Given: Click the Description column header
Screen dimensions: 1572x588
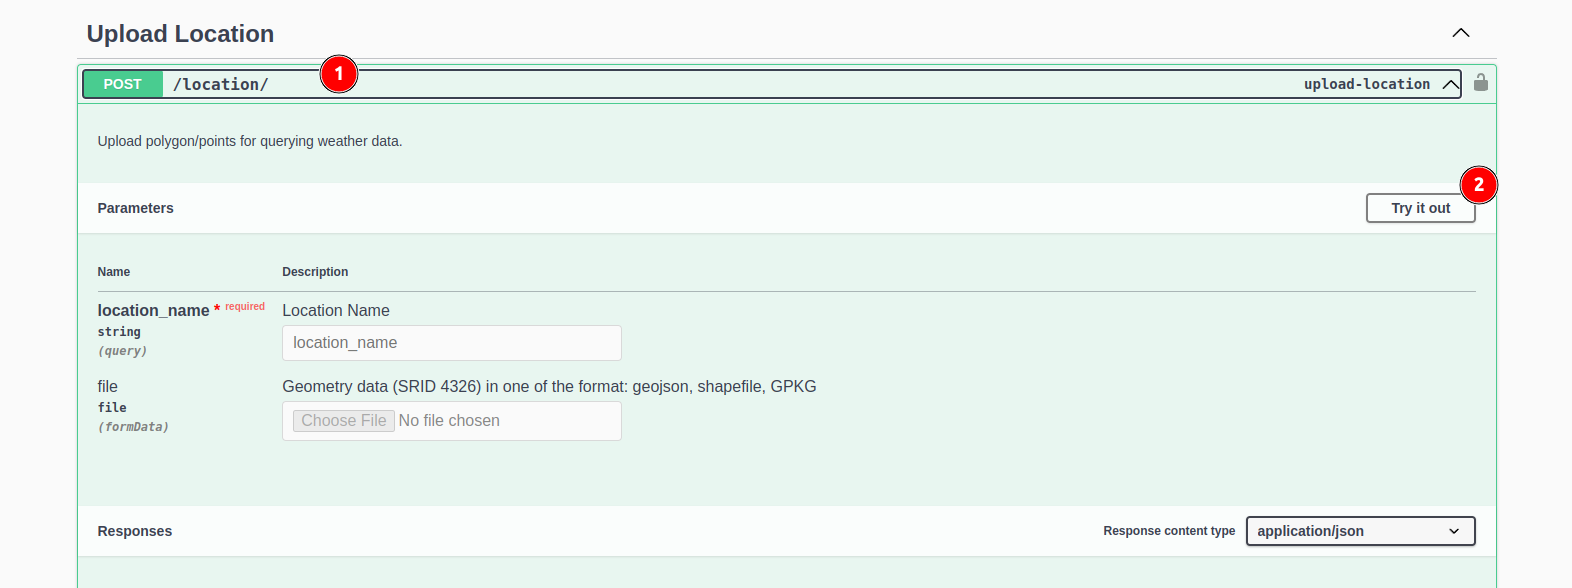Looking at the screenshot, I should click(x=315, y=272).
